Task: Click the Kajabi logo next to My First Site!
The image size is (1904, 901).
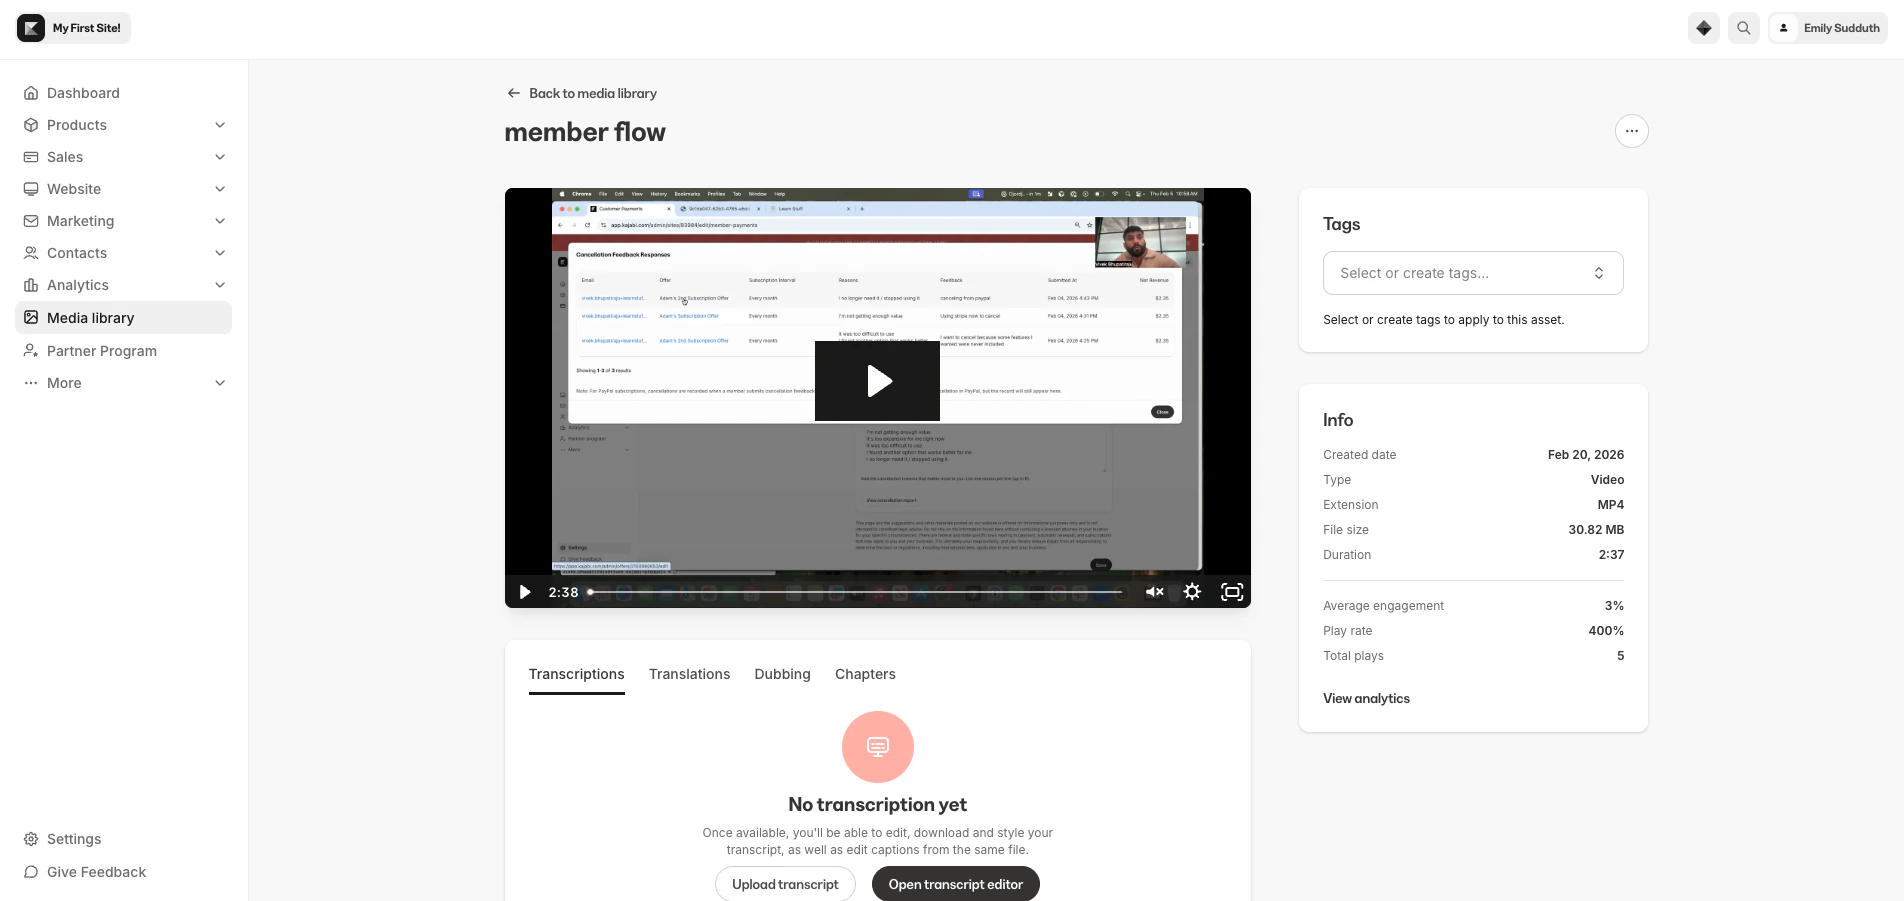Action: click(x=30, y=27)
